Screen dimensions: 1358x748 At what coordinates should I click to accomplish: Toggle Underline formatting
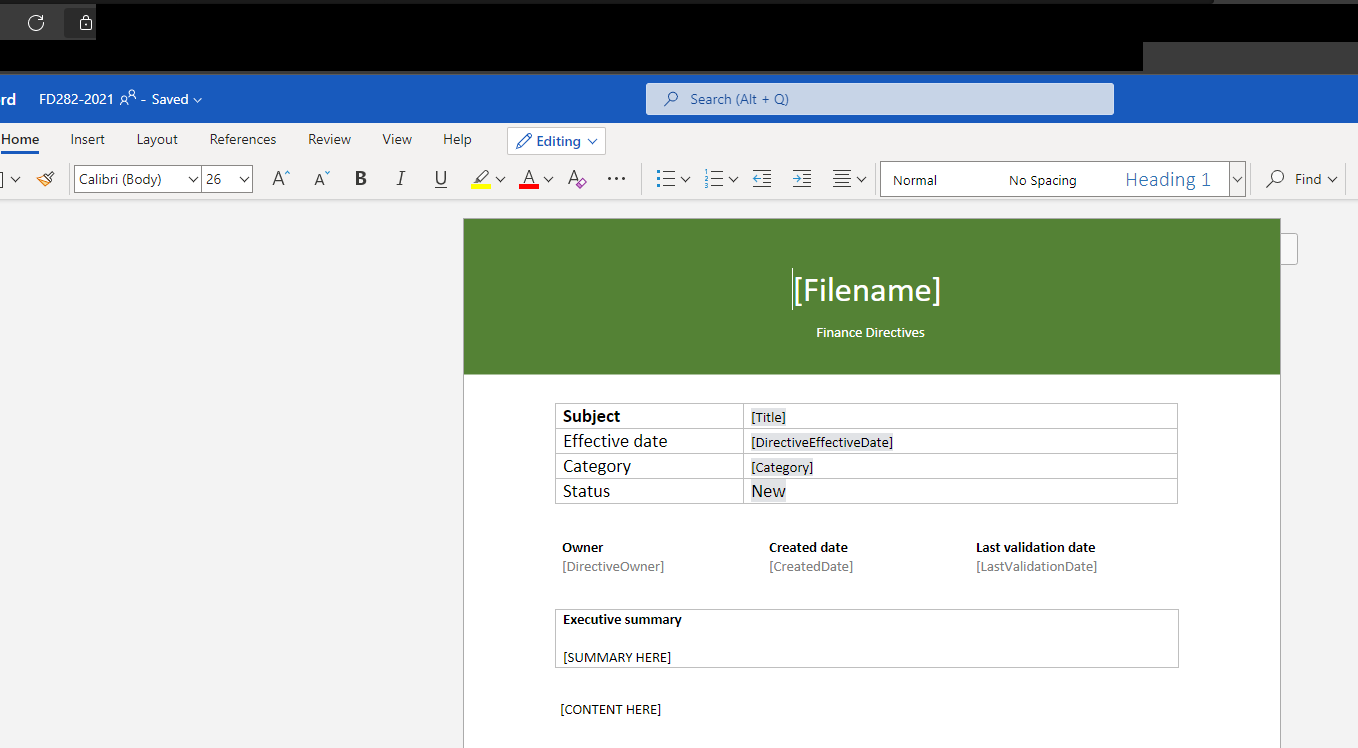pyautogui.click(x=441, y=179)
